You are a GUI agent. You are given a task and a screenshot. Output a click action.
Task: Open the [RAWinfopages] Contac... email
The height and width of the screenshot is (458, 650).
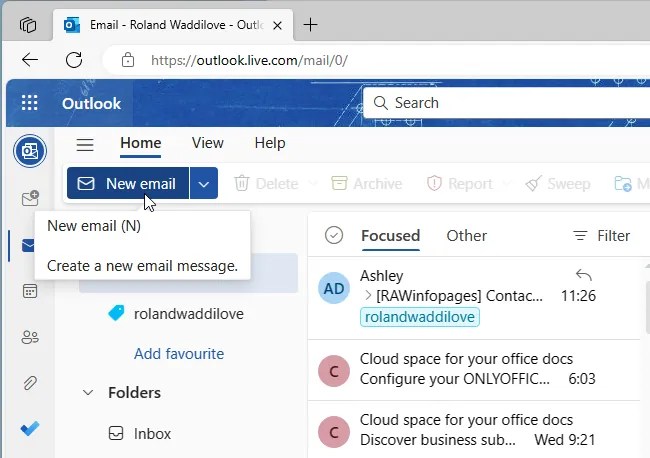pos(474,298)
